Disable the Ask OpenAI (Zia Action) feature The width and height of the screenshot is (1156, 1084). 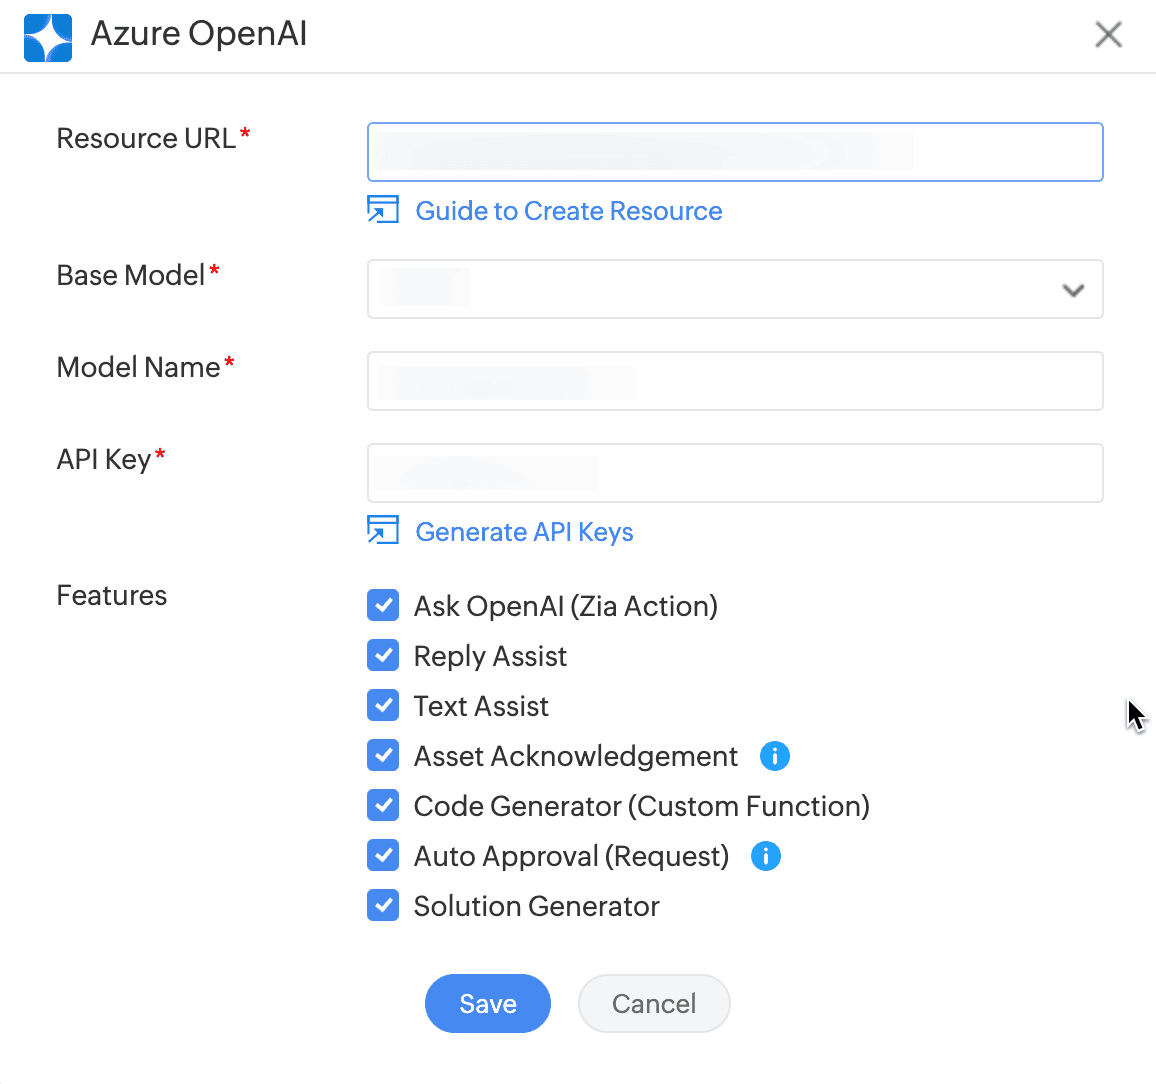[x=383, y=605]
